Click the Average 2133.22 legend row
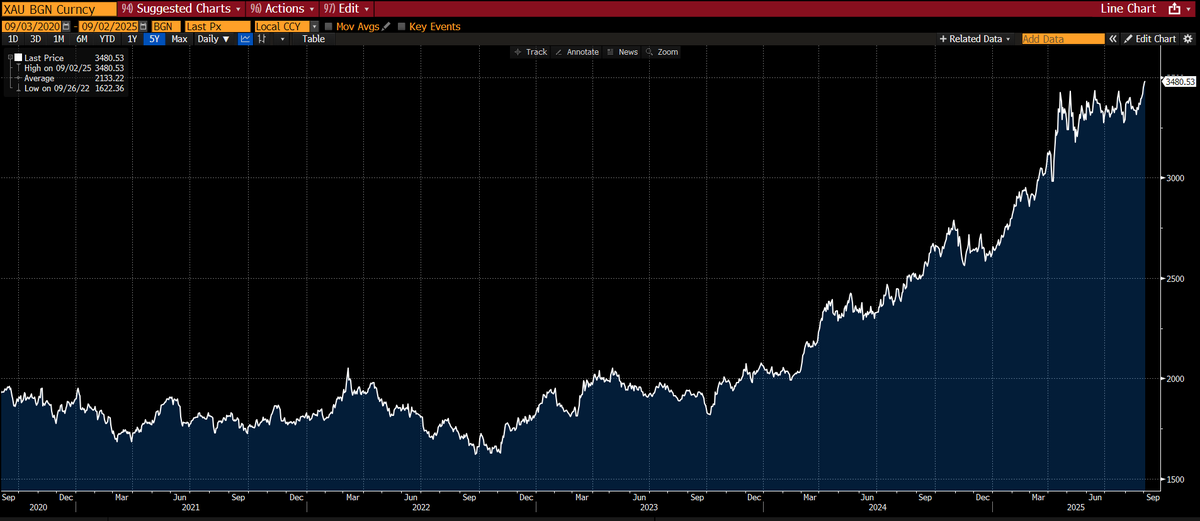The height and width of the screenshot is (521, 1200). click(72, 78)
